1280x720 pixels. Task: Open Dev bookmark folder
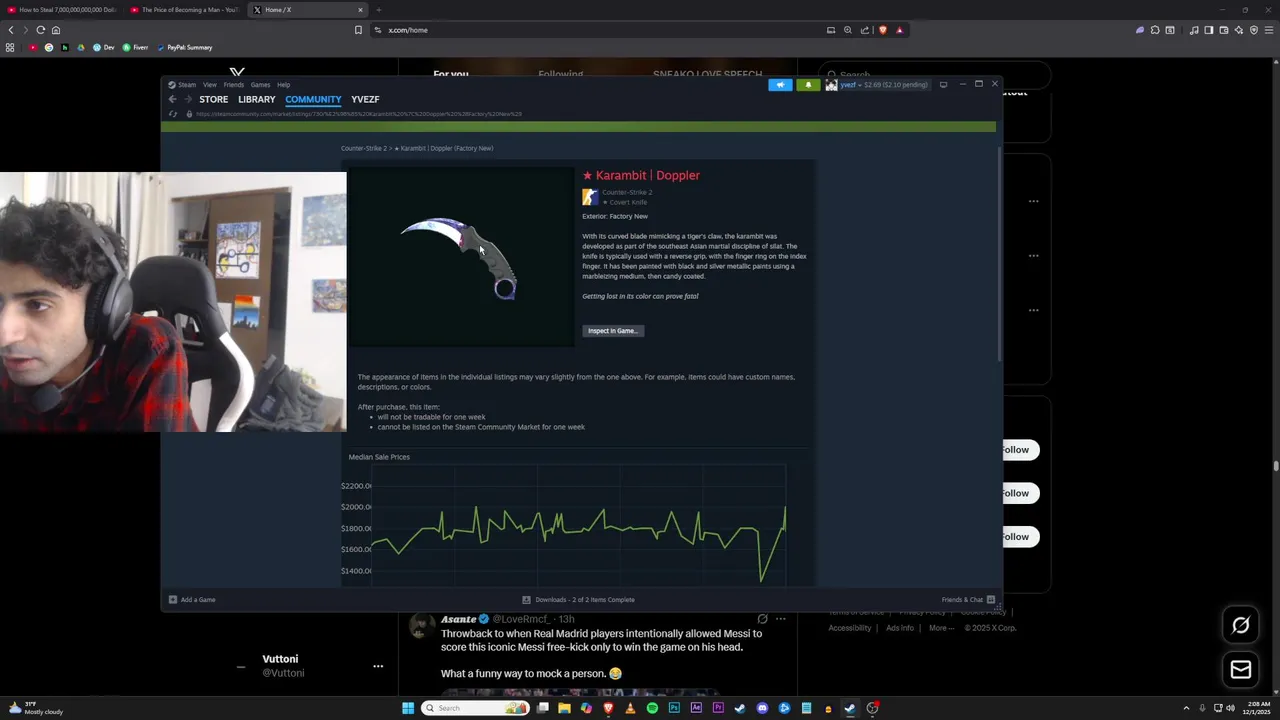pyautogui.click(x=104, y=47)
